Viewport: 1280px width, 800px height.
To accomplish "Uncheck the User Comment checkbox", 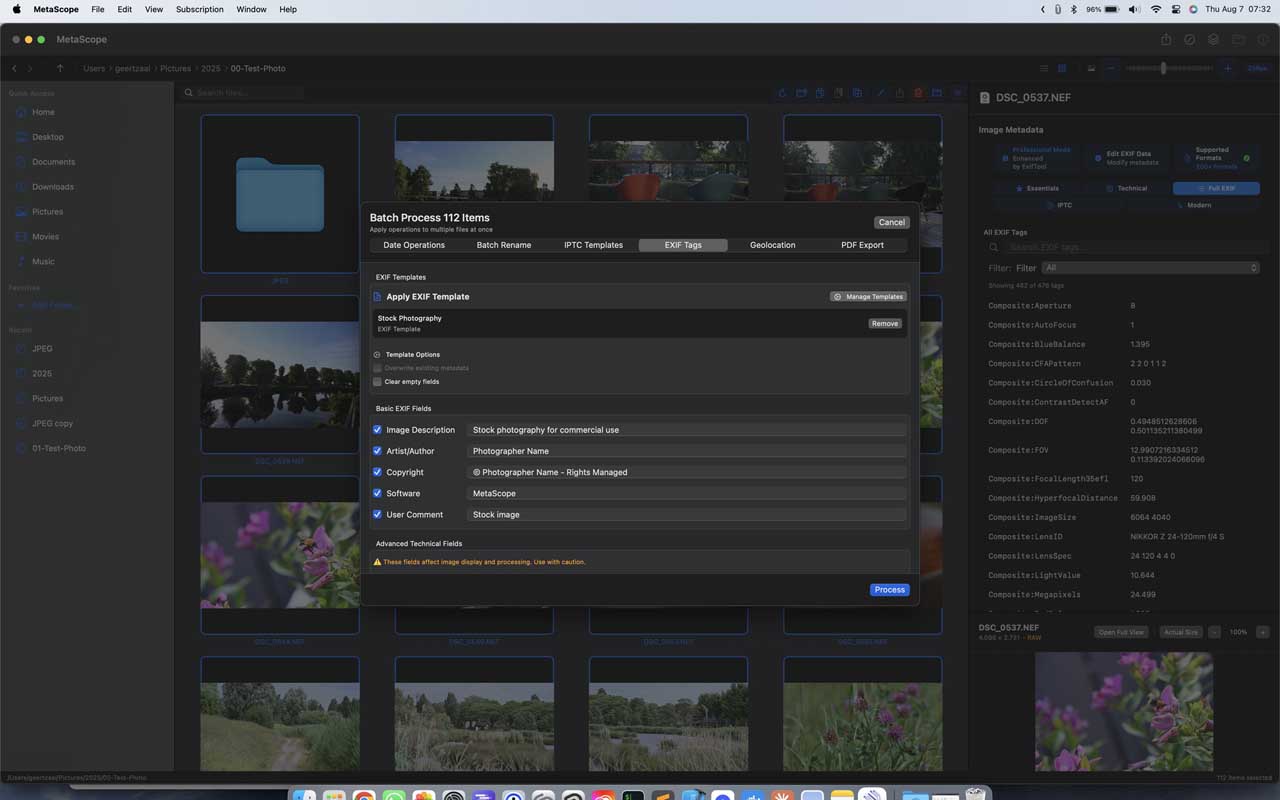I will (x=377, y=514).
